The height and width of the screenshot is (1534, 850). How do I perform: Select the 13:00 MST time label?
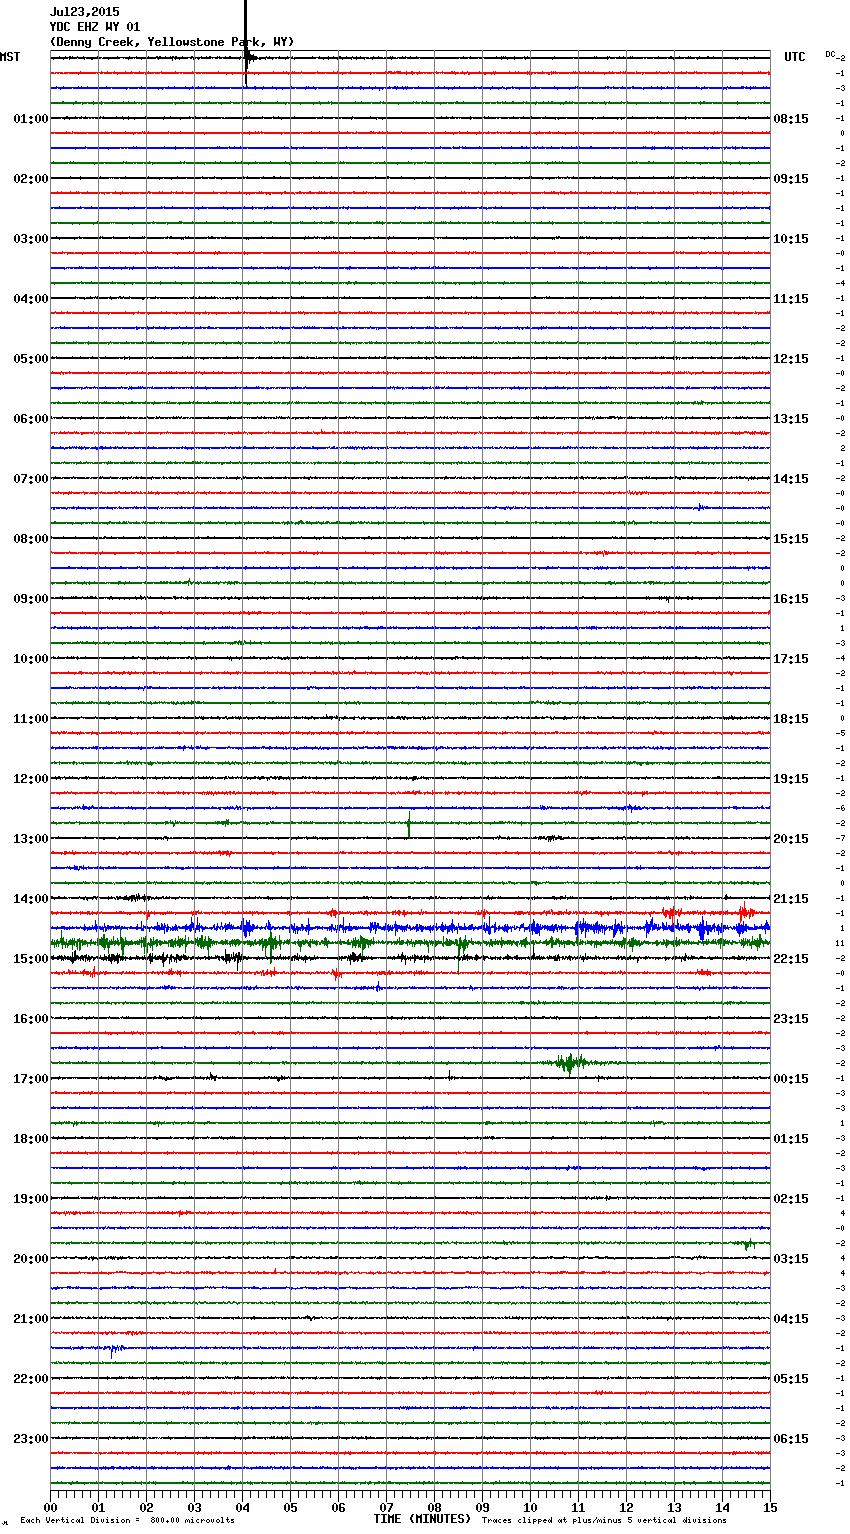point(31,839)
